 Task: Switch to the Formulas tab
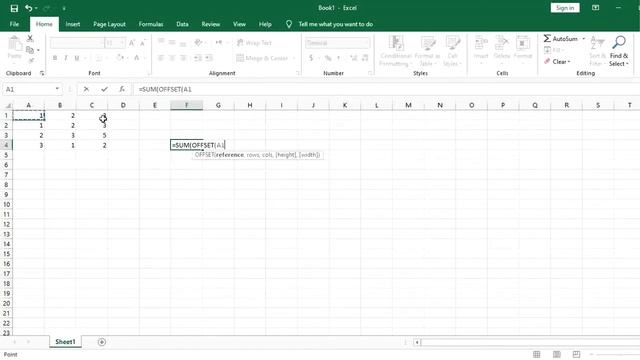pyautogui.click(x=151, y=24)
